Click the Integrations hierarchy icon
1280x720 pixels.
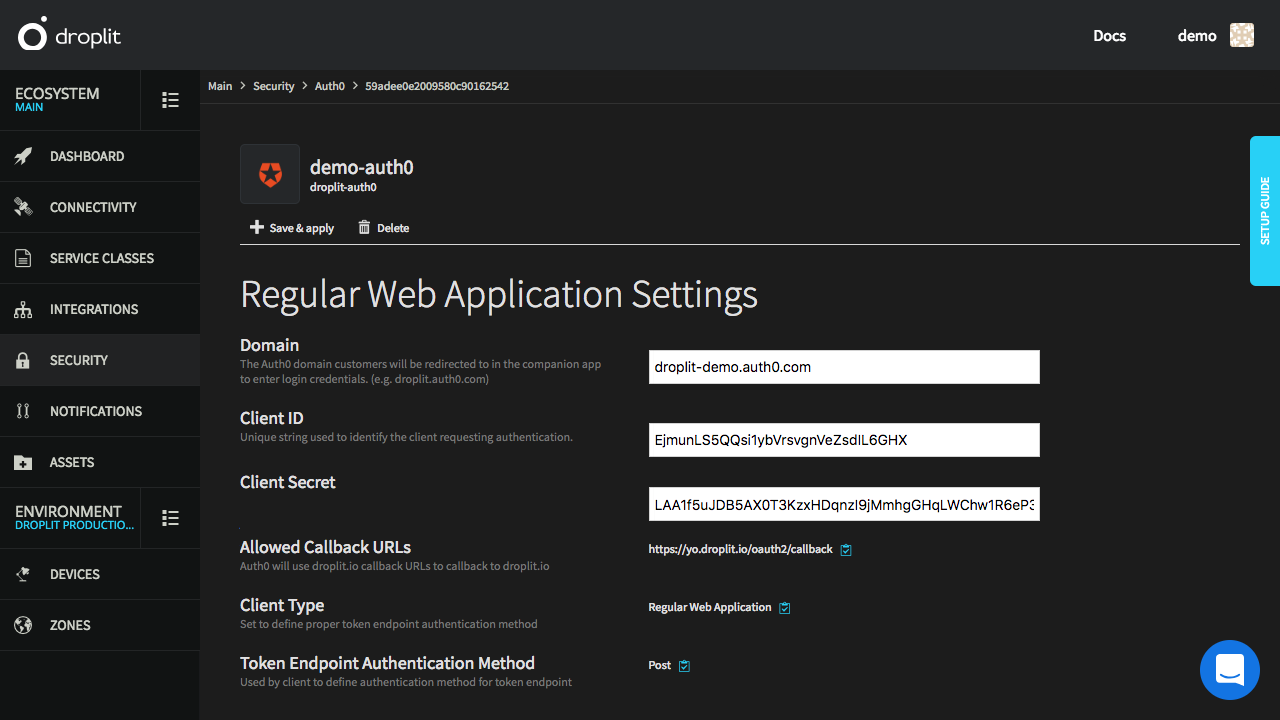click(x=23, y=309)
